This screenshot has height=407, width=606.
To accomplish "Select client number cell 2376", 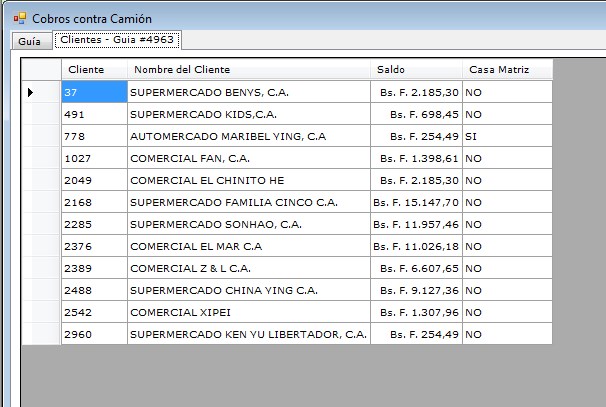I will click(x=94, y=246).
